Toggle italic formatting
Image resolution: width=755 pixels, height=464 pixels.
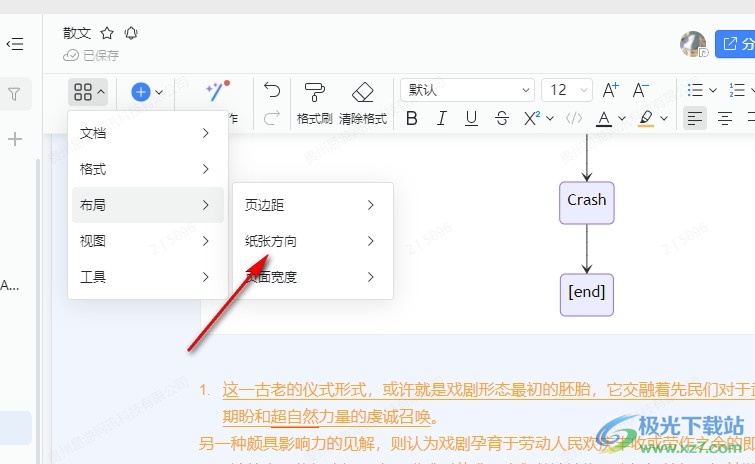(x=442, y=118)
